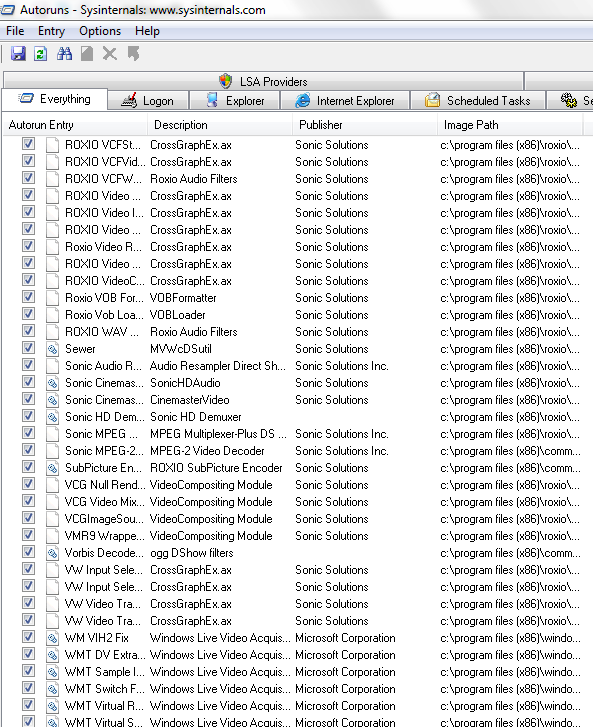Uncheck the ROXIO VCFW... entry checkbox

click(x=28, y=178)
